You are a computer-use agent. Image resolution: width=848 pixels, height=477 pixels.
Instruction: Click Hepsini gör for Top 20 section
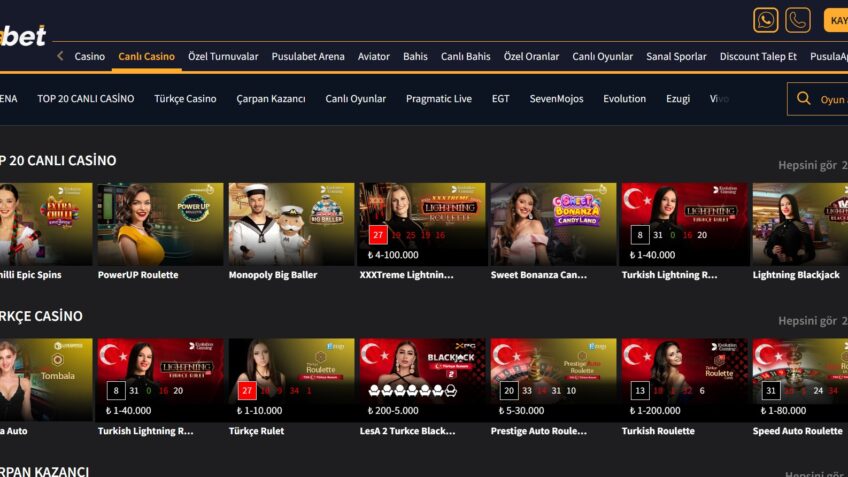click(x=807, y=165)
